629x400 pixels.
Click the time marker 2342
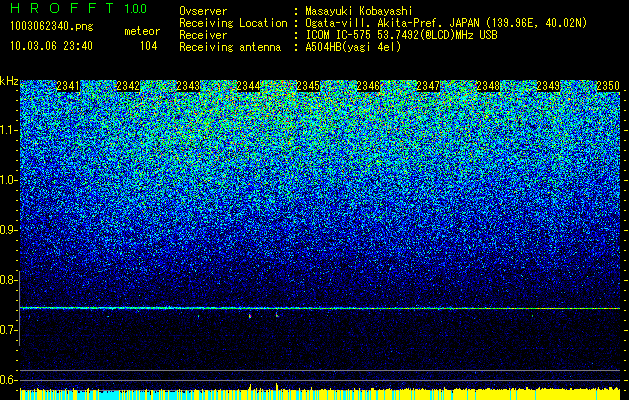[128, 86]
